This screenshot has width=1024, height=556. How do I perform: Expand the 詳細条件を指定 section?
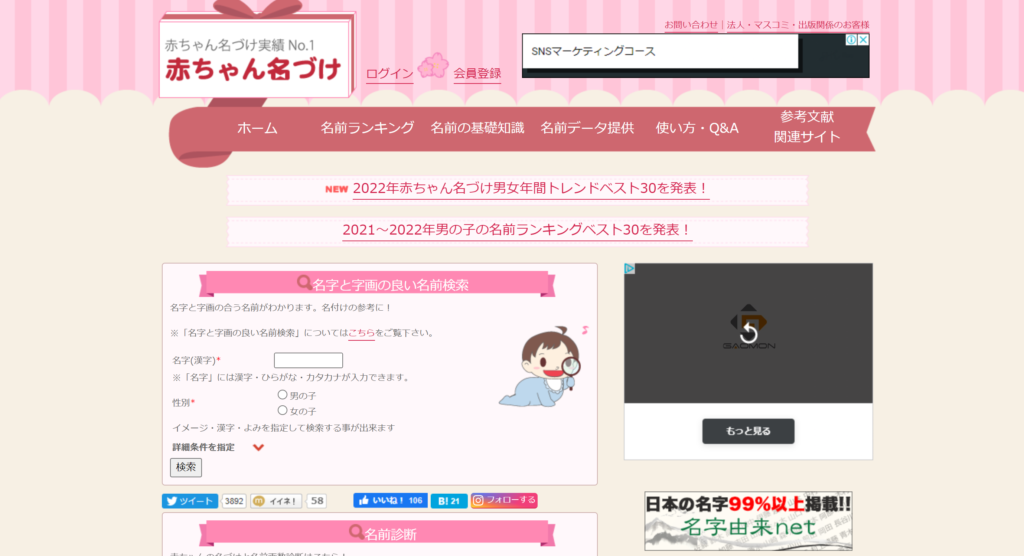258,447
